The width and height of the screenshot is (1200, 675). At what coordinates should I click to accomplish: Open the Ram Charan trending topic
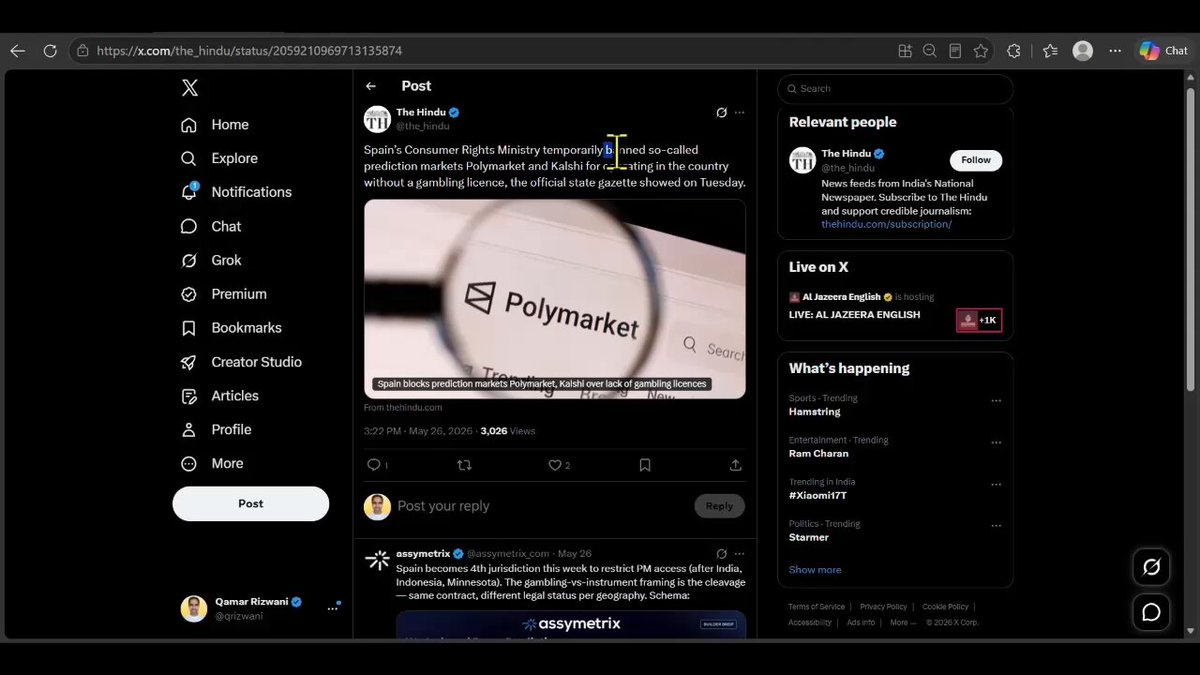[819, 454]
